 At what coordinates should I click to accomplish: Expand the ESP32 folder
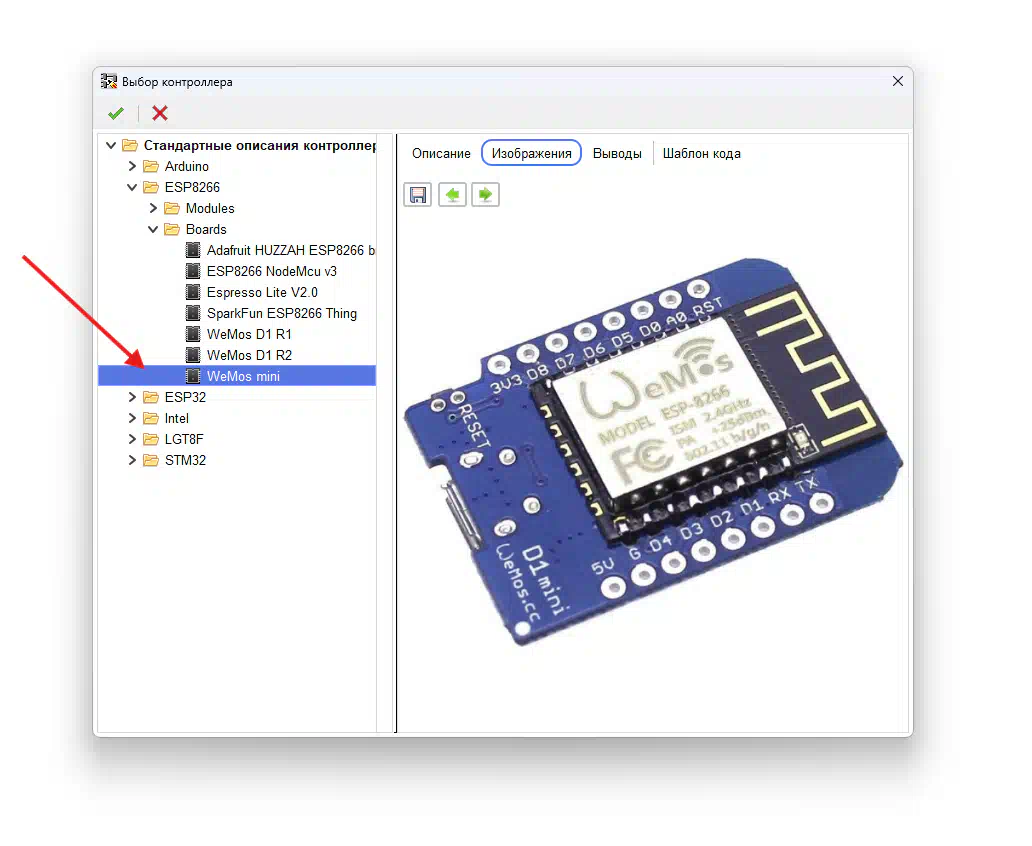click(x=132, y=397)
